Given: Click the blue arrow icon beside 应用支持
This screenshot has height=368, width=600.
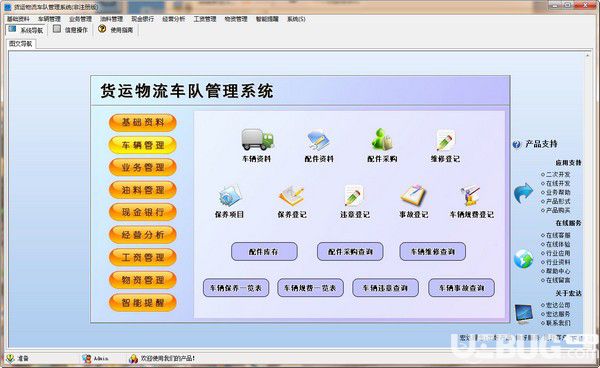Looking at the screenshot, I should [x=523, y=193].
